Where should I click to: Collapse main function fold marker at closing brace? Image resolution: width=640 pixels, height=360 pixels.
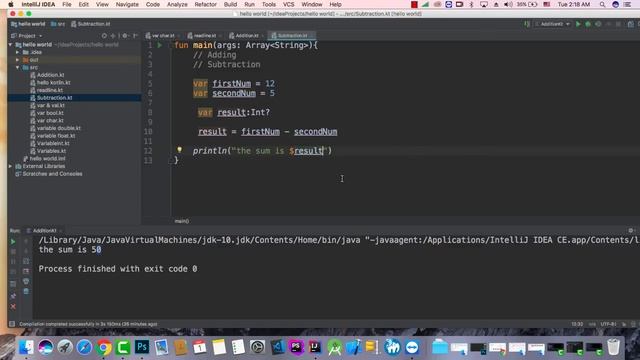coord(172,161)
